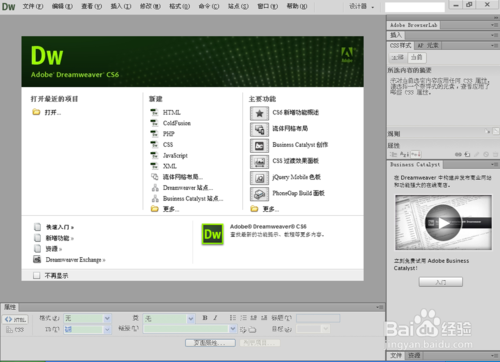The width and height of the screenshot is (500, 362).
Task: Create a new Dreamweaver 站点
Action: [188, 188]
